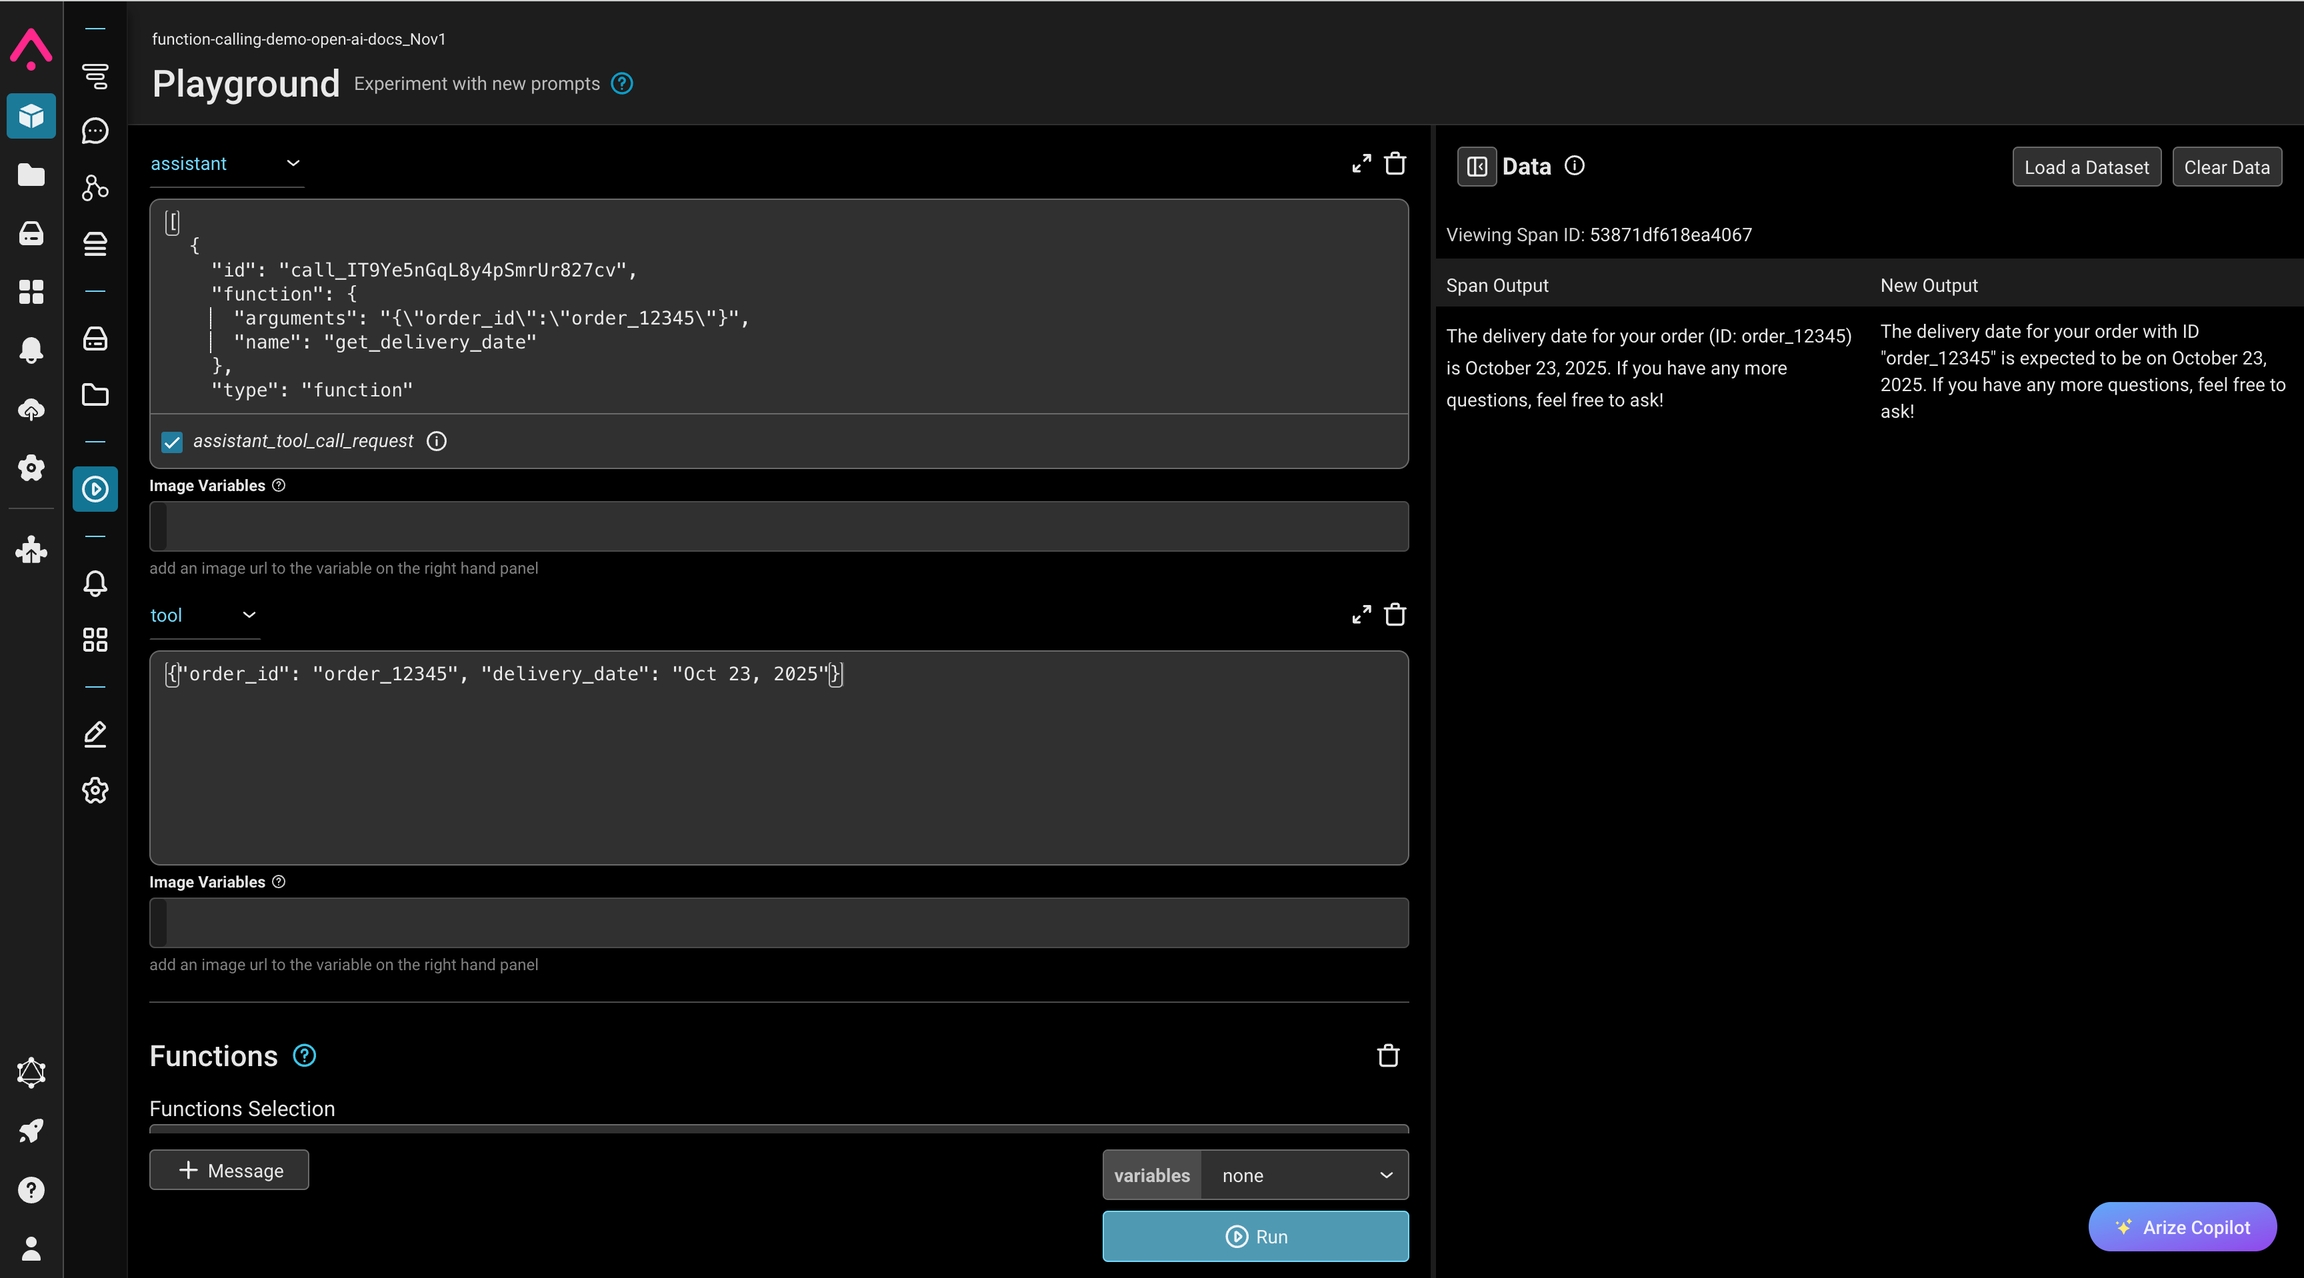This screenshot has width=2304, height=1278.
Task: Collapse the Data panel icon
Action: point(1476,167)
